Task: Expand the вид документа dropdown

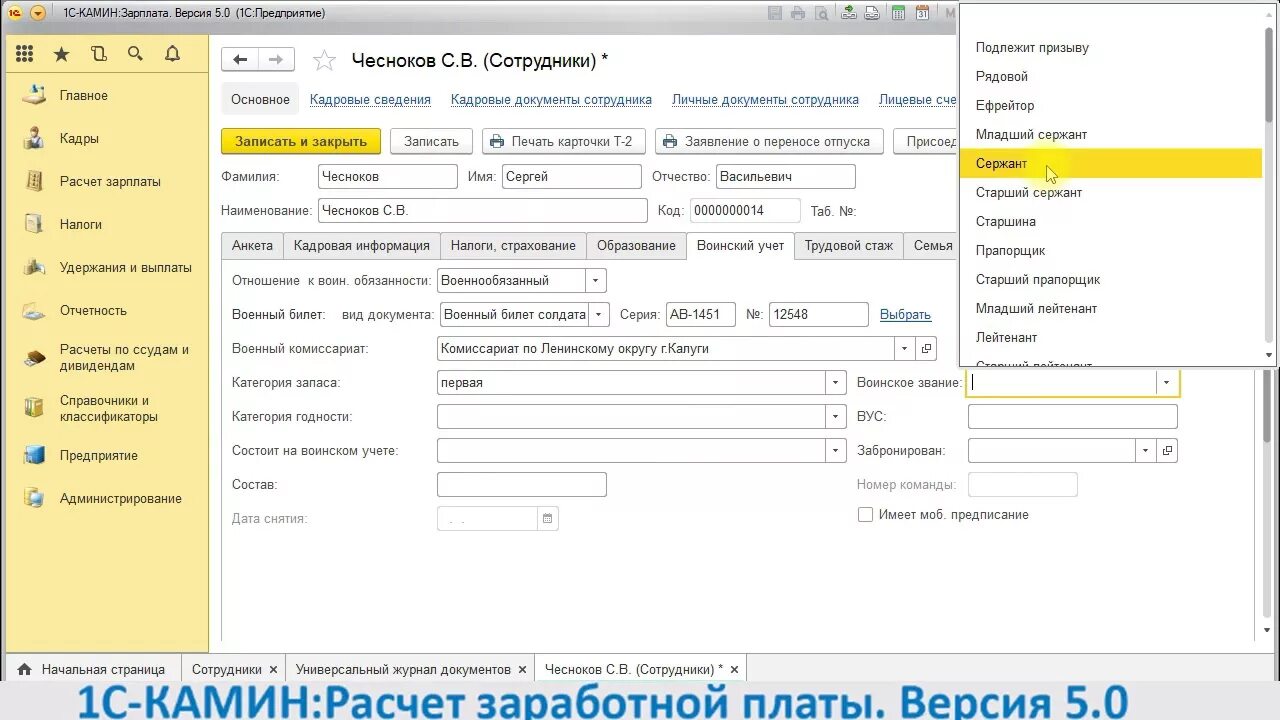Action: click(x=599, y=315)
